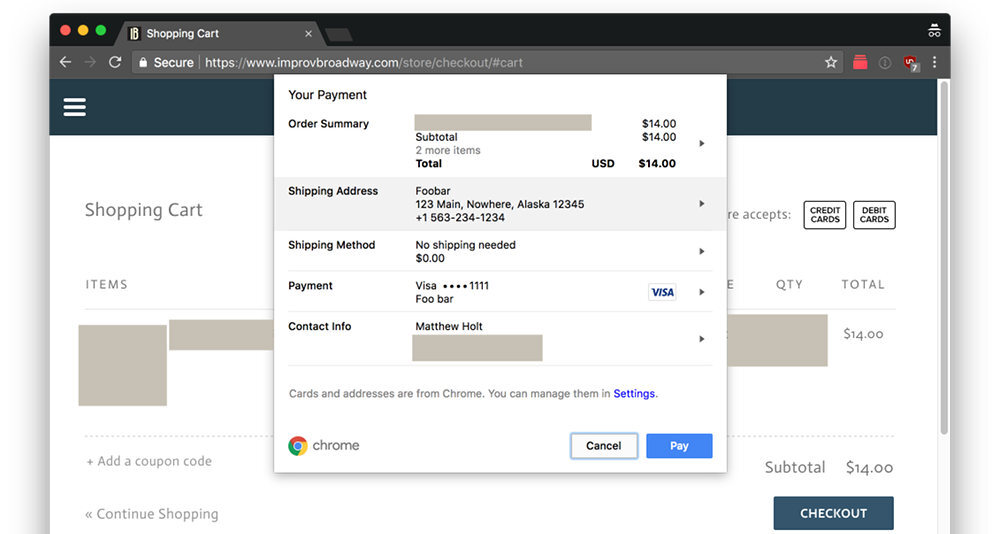Click the ITEMS column header
This screenshot has width=1000, height=534.
click(107, 285)
